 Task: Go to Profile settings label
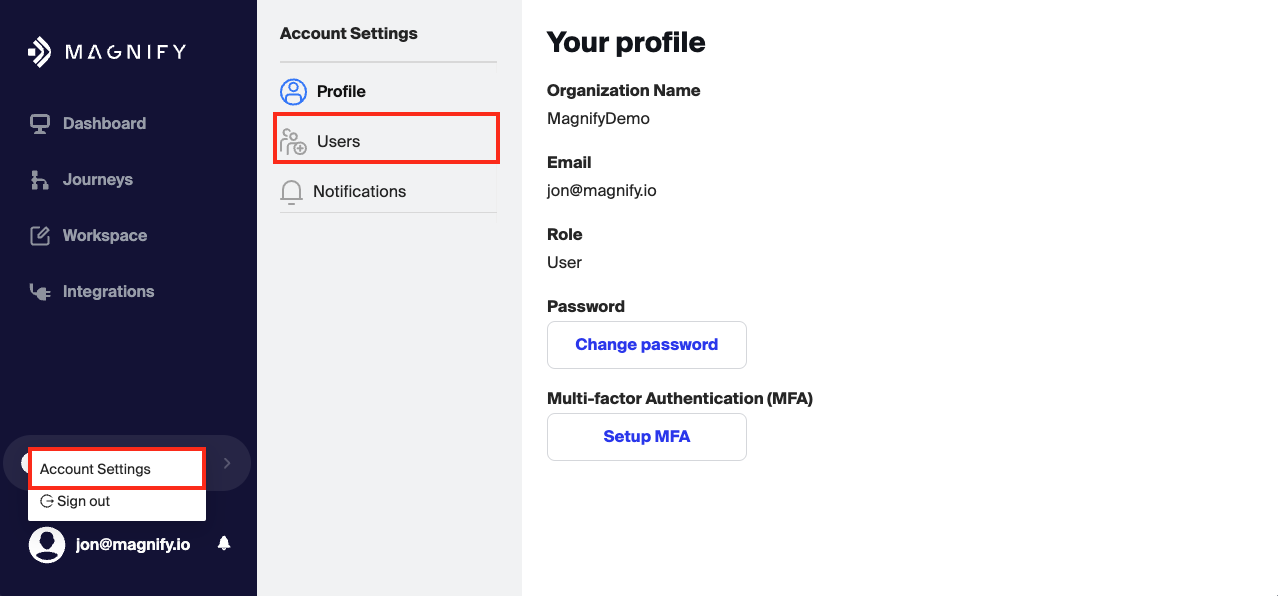pos(341,92)
